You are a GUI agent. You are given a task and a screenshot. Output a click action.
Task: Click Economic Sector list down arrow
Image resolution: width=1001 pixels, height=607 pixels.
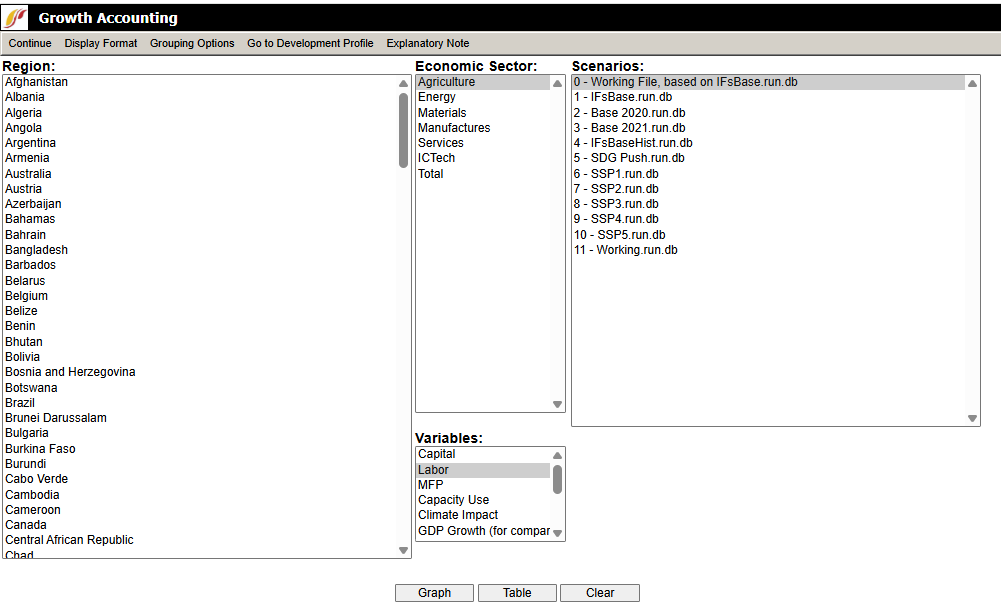click(558, 404)
